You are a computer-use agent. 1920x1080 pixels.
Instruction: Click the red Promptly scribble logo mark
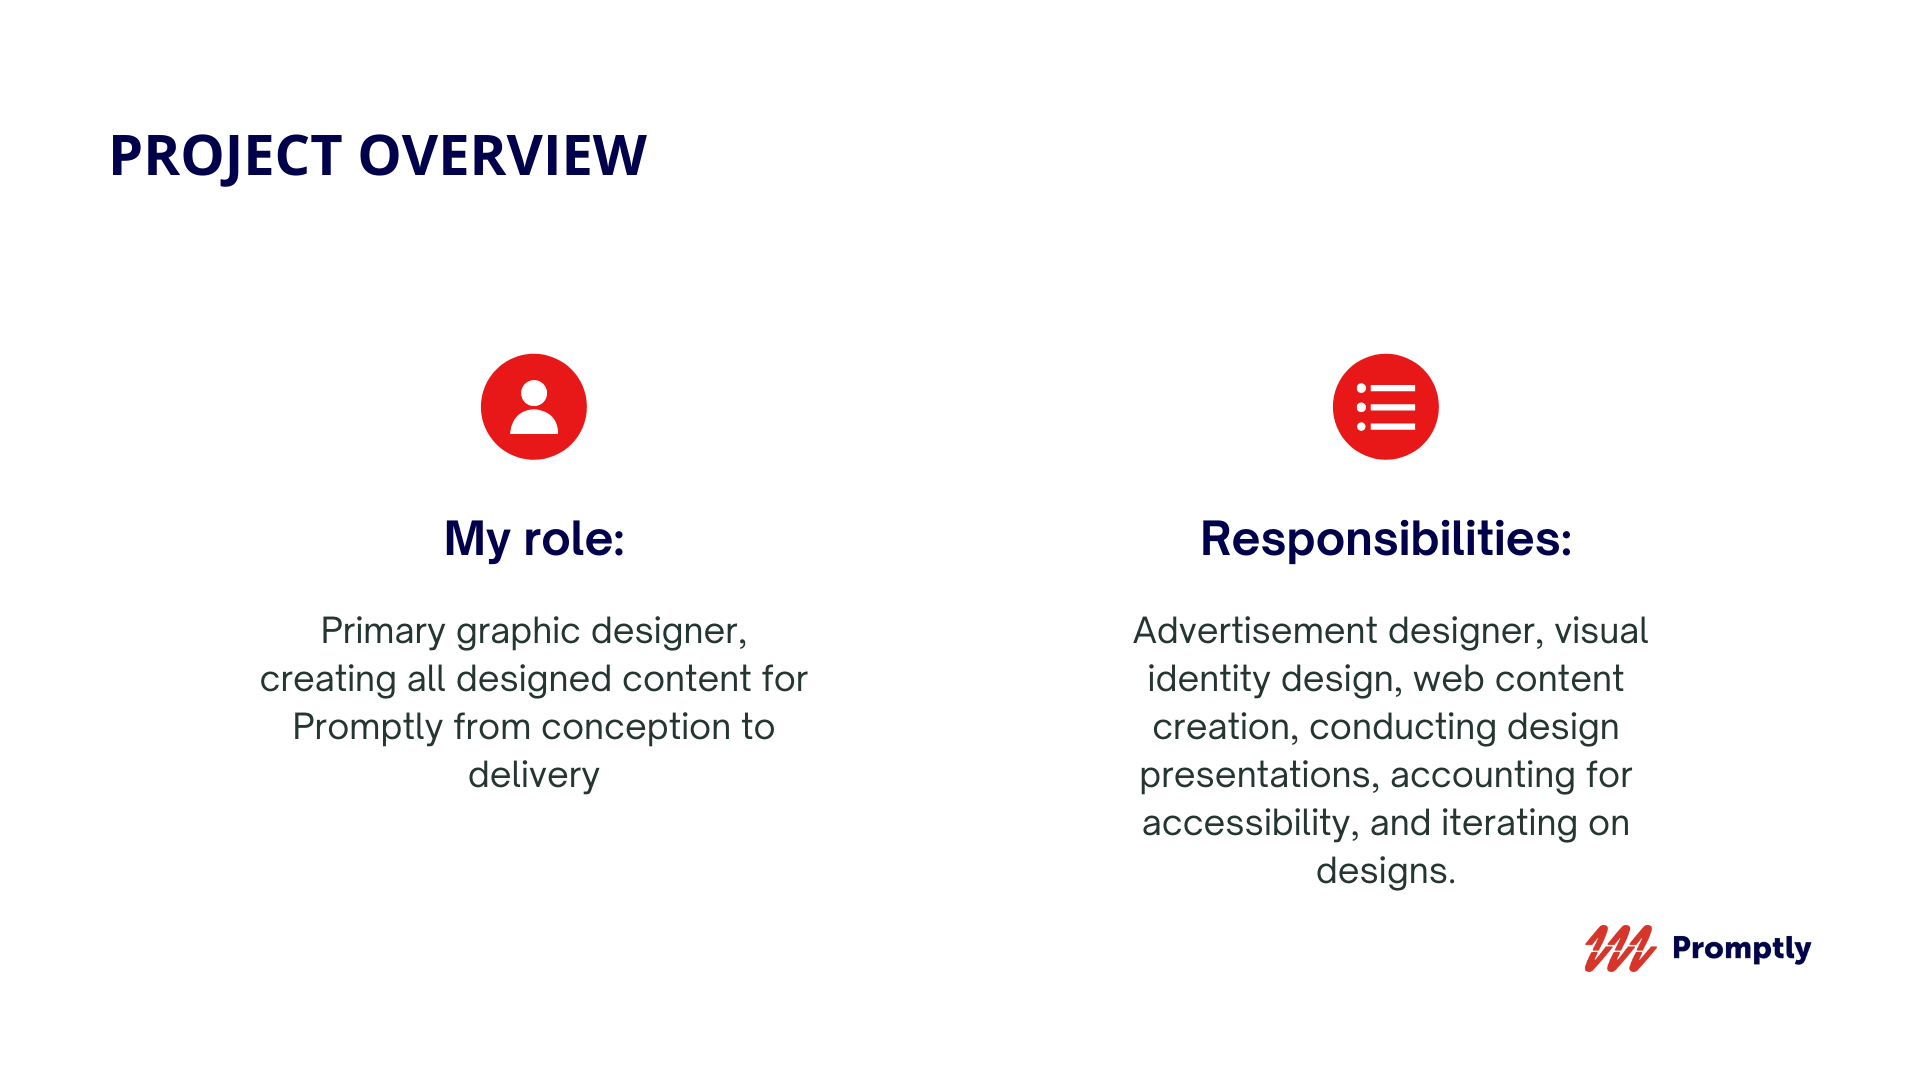[x=1619, y=948]
